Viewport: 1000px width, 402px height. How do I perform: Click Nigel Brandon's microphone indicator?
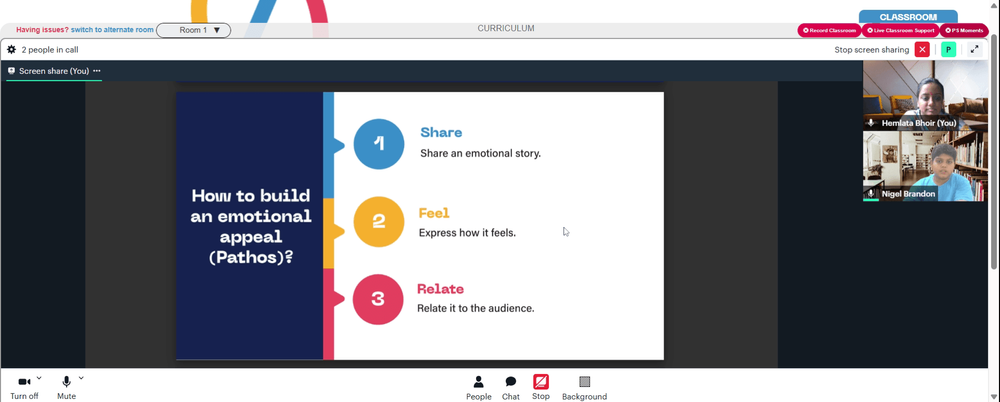[871, 193]
